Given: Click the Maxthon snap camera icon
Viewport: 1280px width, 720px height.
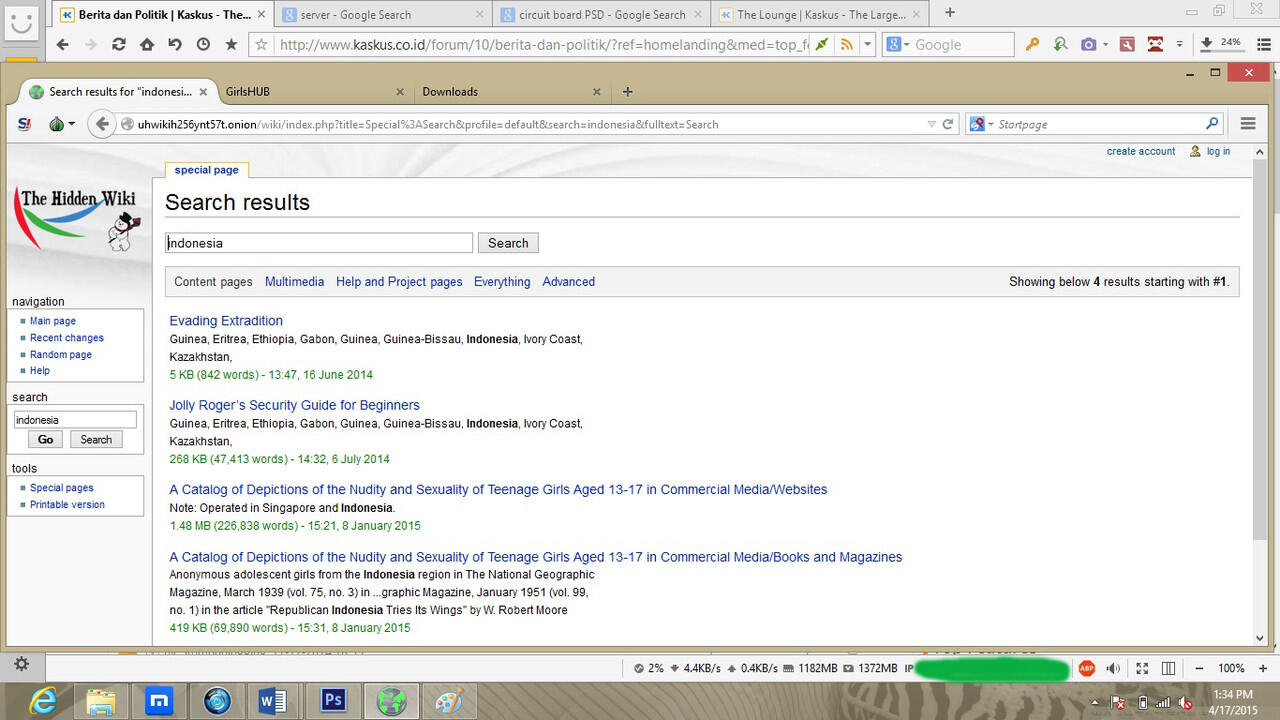Looking at the screenshot, I should [x=1089, y=45].
